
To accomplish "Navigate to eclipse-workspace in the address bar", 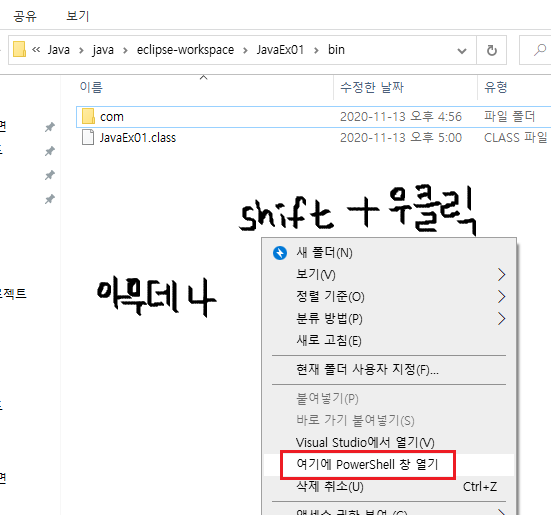I will click(185, 50).
